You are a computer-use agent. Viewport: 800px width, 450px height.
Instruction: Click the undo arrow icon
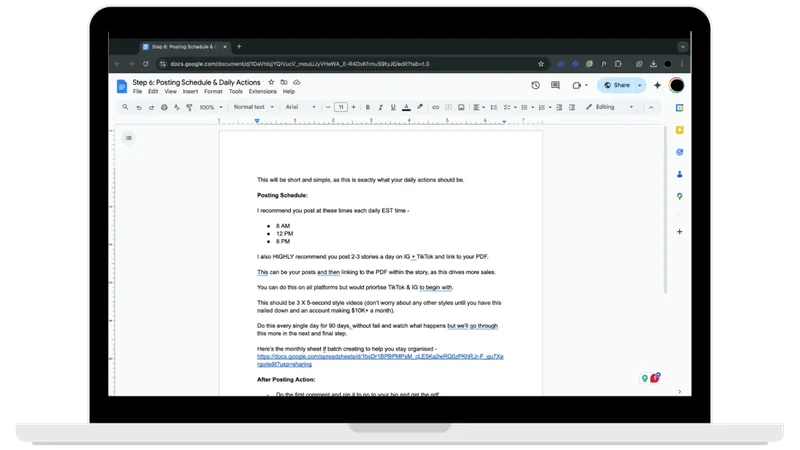tap(139, 107)
